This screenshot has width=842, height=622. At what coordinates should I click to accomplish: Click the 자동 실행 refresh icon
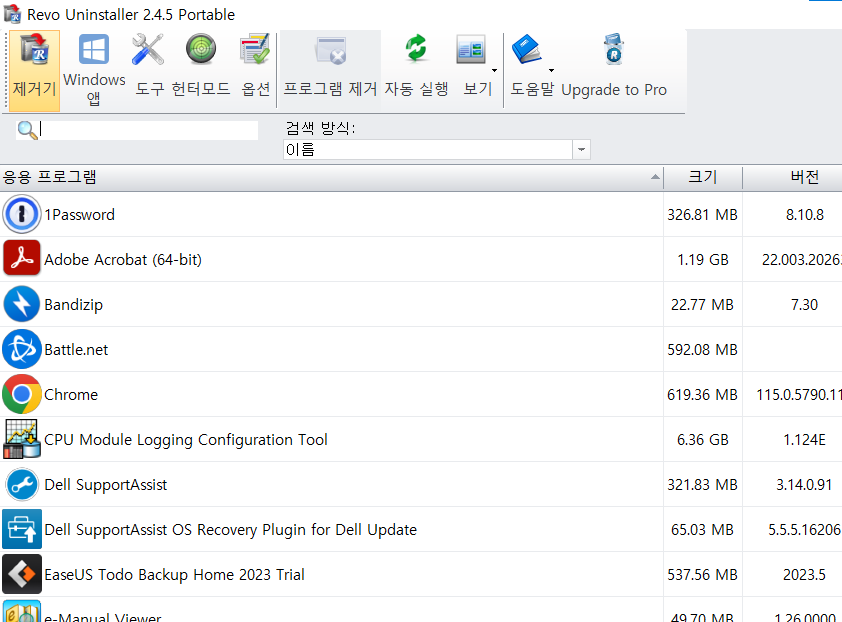tap(416, 49)
